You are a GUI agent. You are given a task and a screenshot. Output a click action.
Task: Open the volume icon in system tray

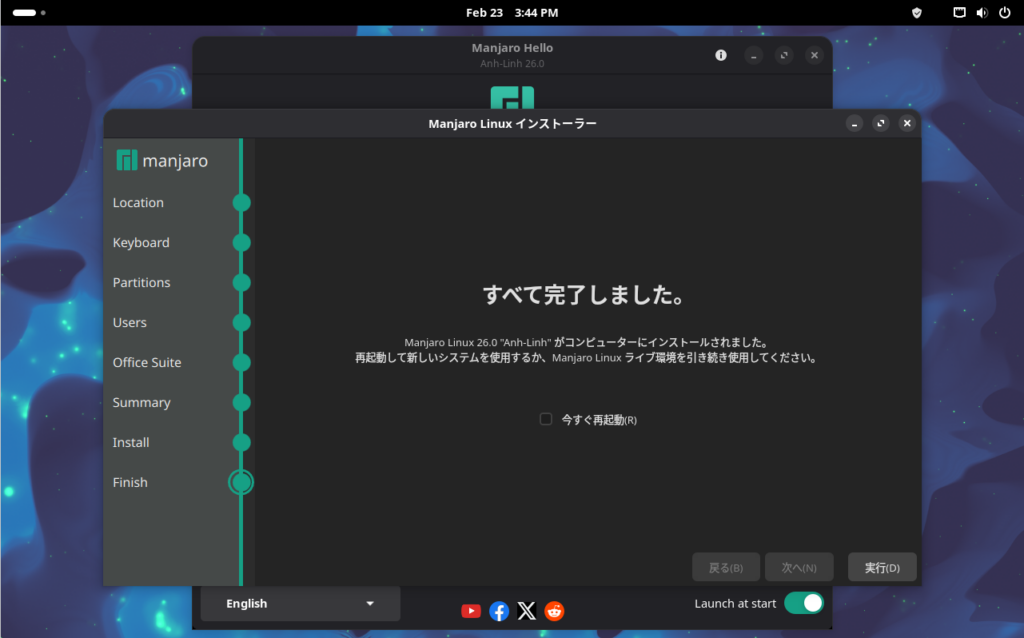coord(981,13)
